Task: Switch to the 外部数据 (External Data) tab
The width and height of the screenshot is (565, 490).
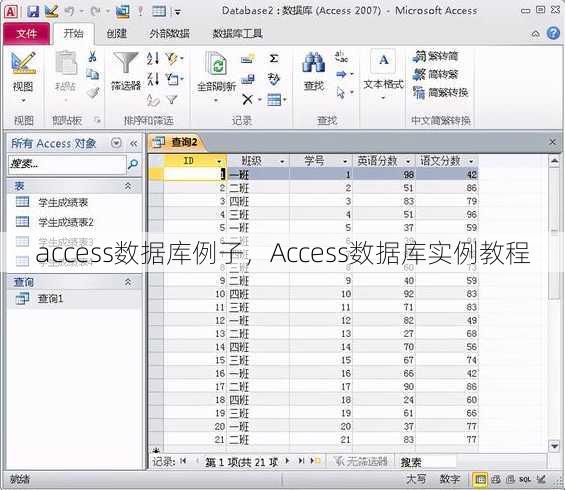Action: tap(170, 34)
